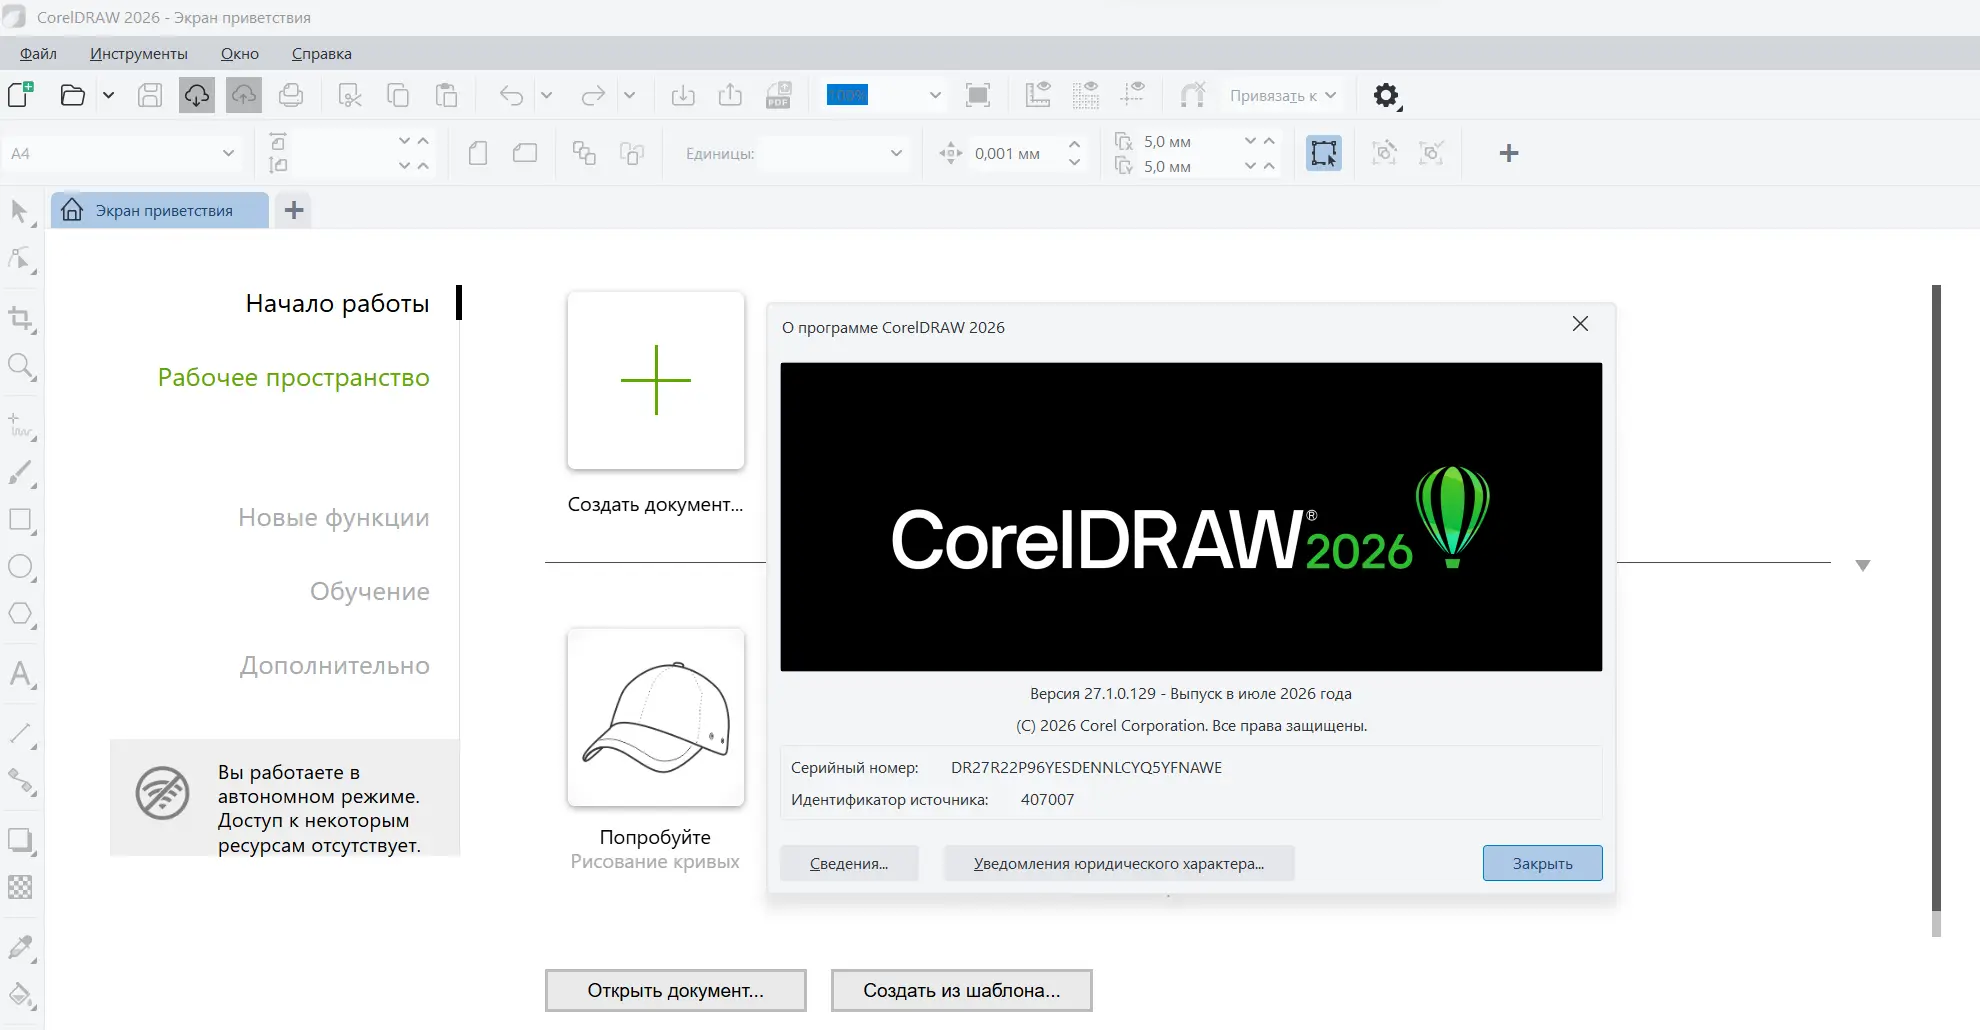This screenshot has width=1980, height=1030.
Task: Select the Polygon tool
Action: click(20, 614)
